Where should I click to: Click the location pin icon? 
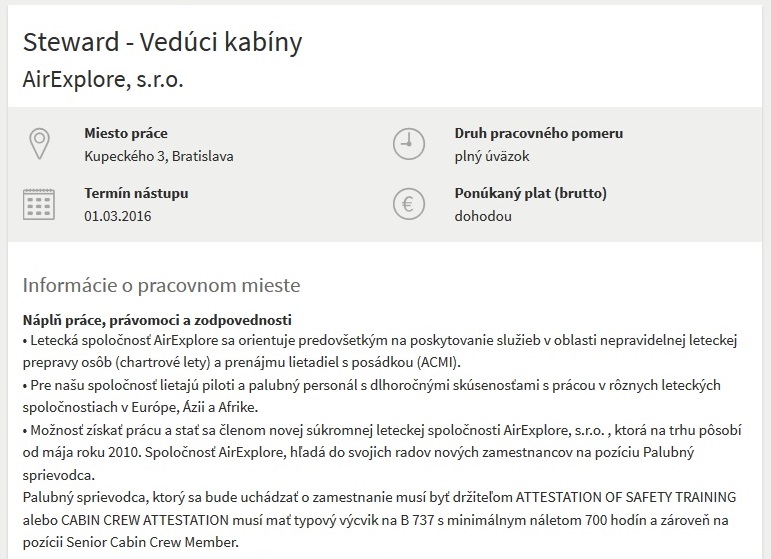point(39,144)
